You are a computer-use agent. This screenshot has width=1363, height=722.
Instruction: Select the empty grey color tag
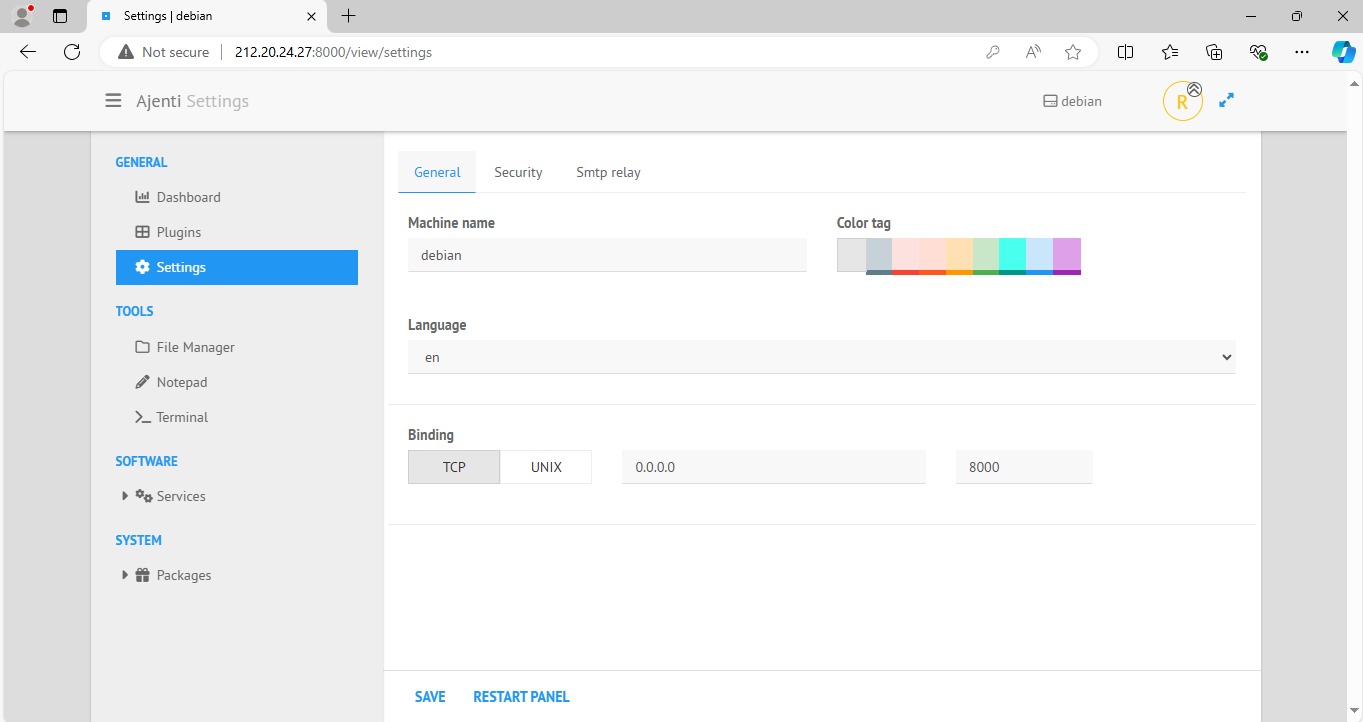click(851, 255)
